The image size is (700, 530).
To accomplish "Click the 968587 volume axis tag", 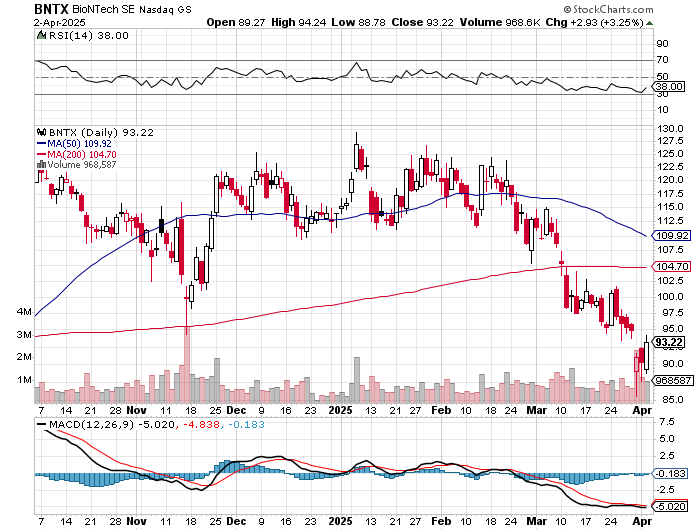I will (x=673, y=380).
